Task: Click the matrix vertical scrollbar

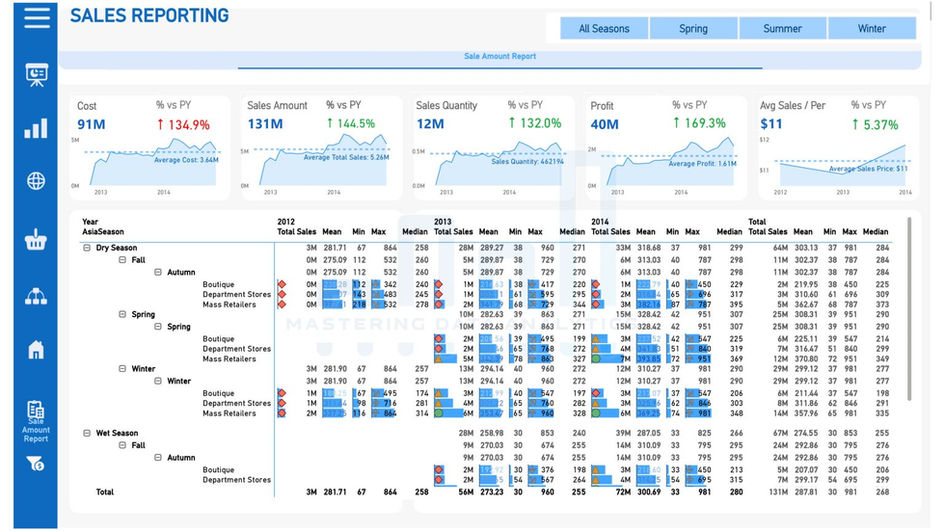Action: pos(908,309)
